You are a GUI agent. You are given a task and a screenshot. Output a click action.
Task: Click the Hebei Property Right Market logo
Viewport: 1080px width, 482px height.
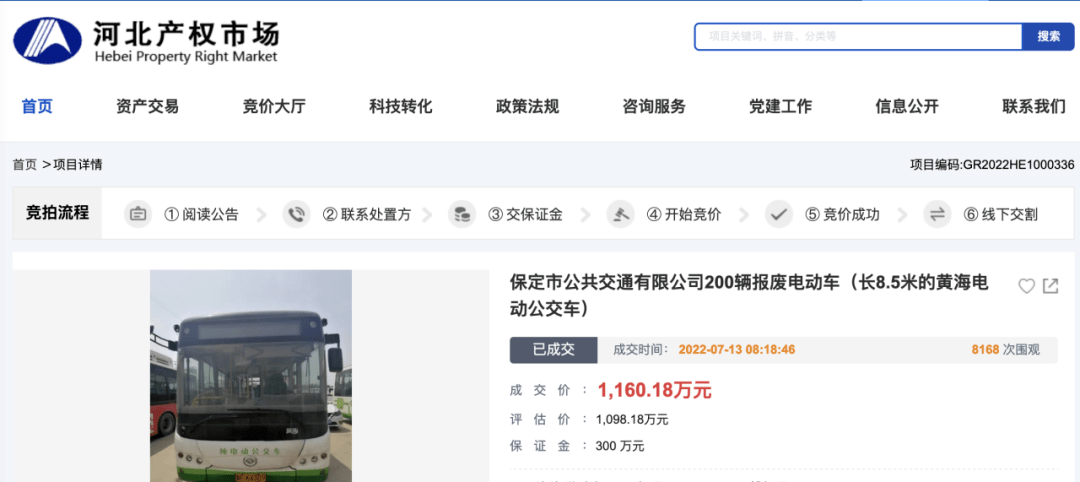click(144, 42)
